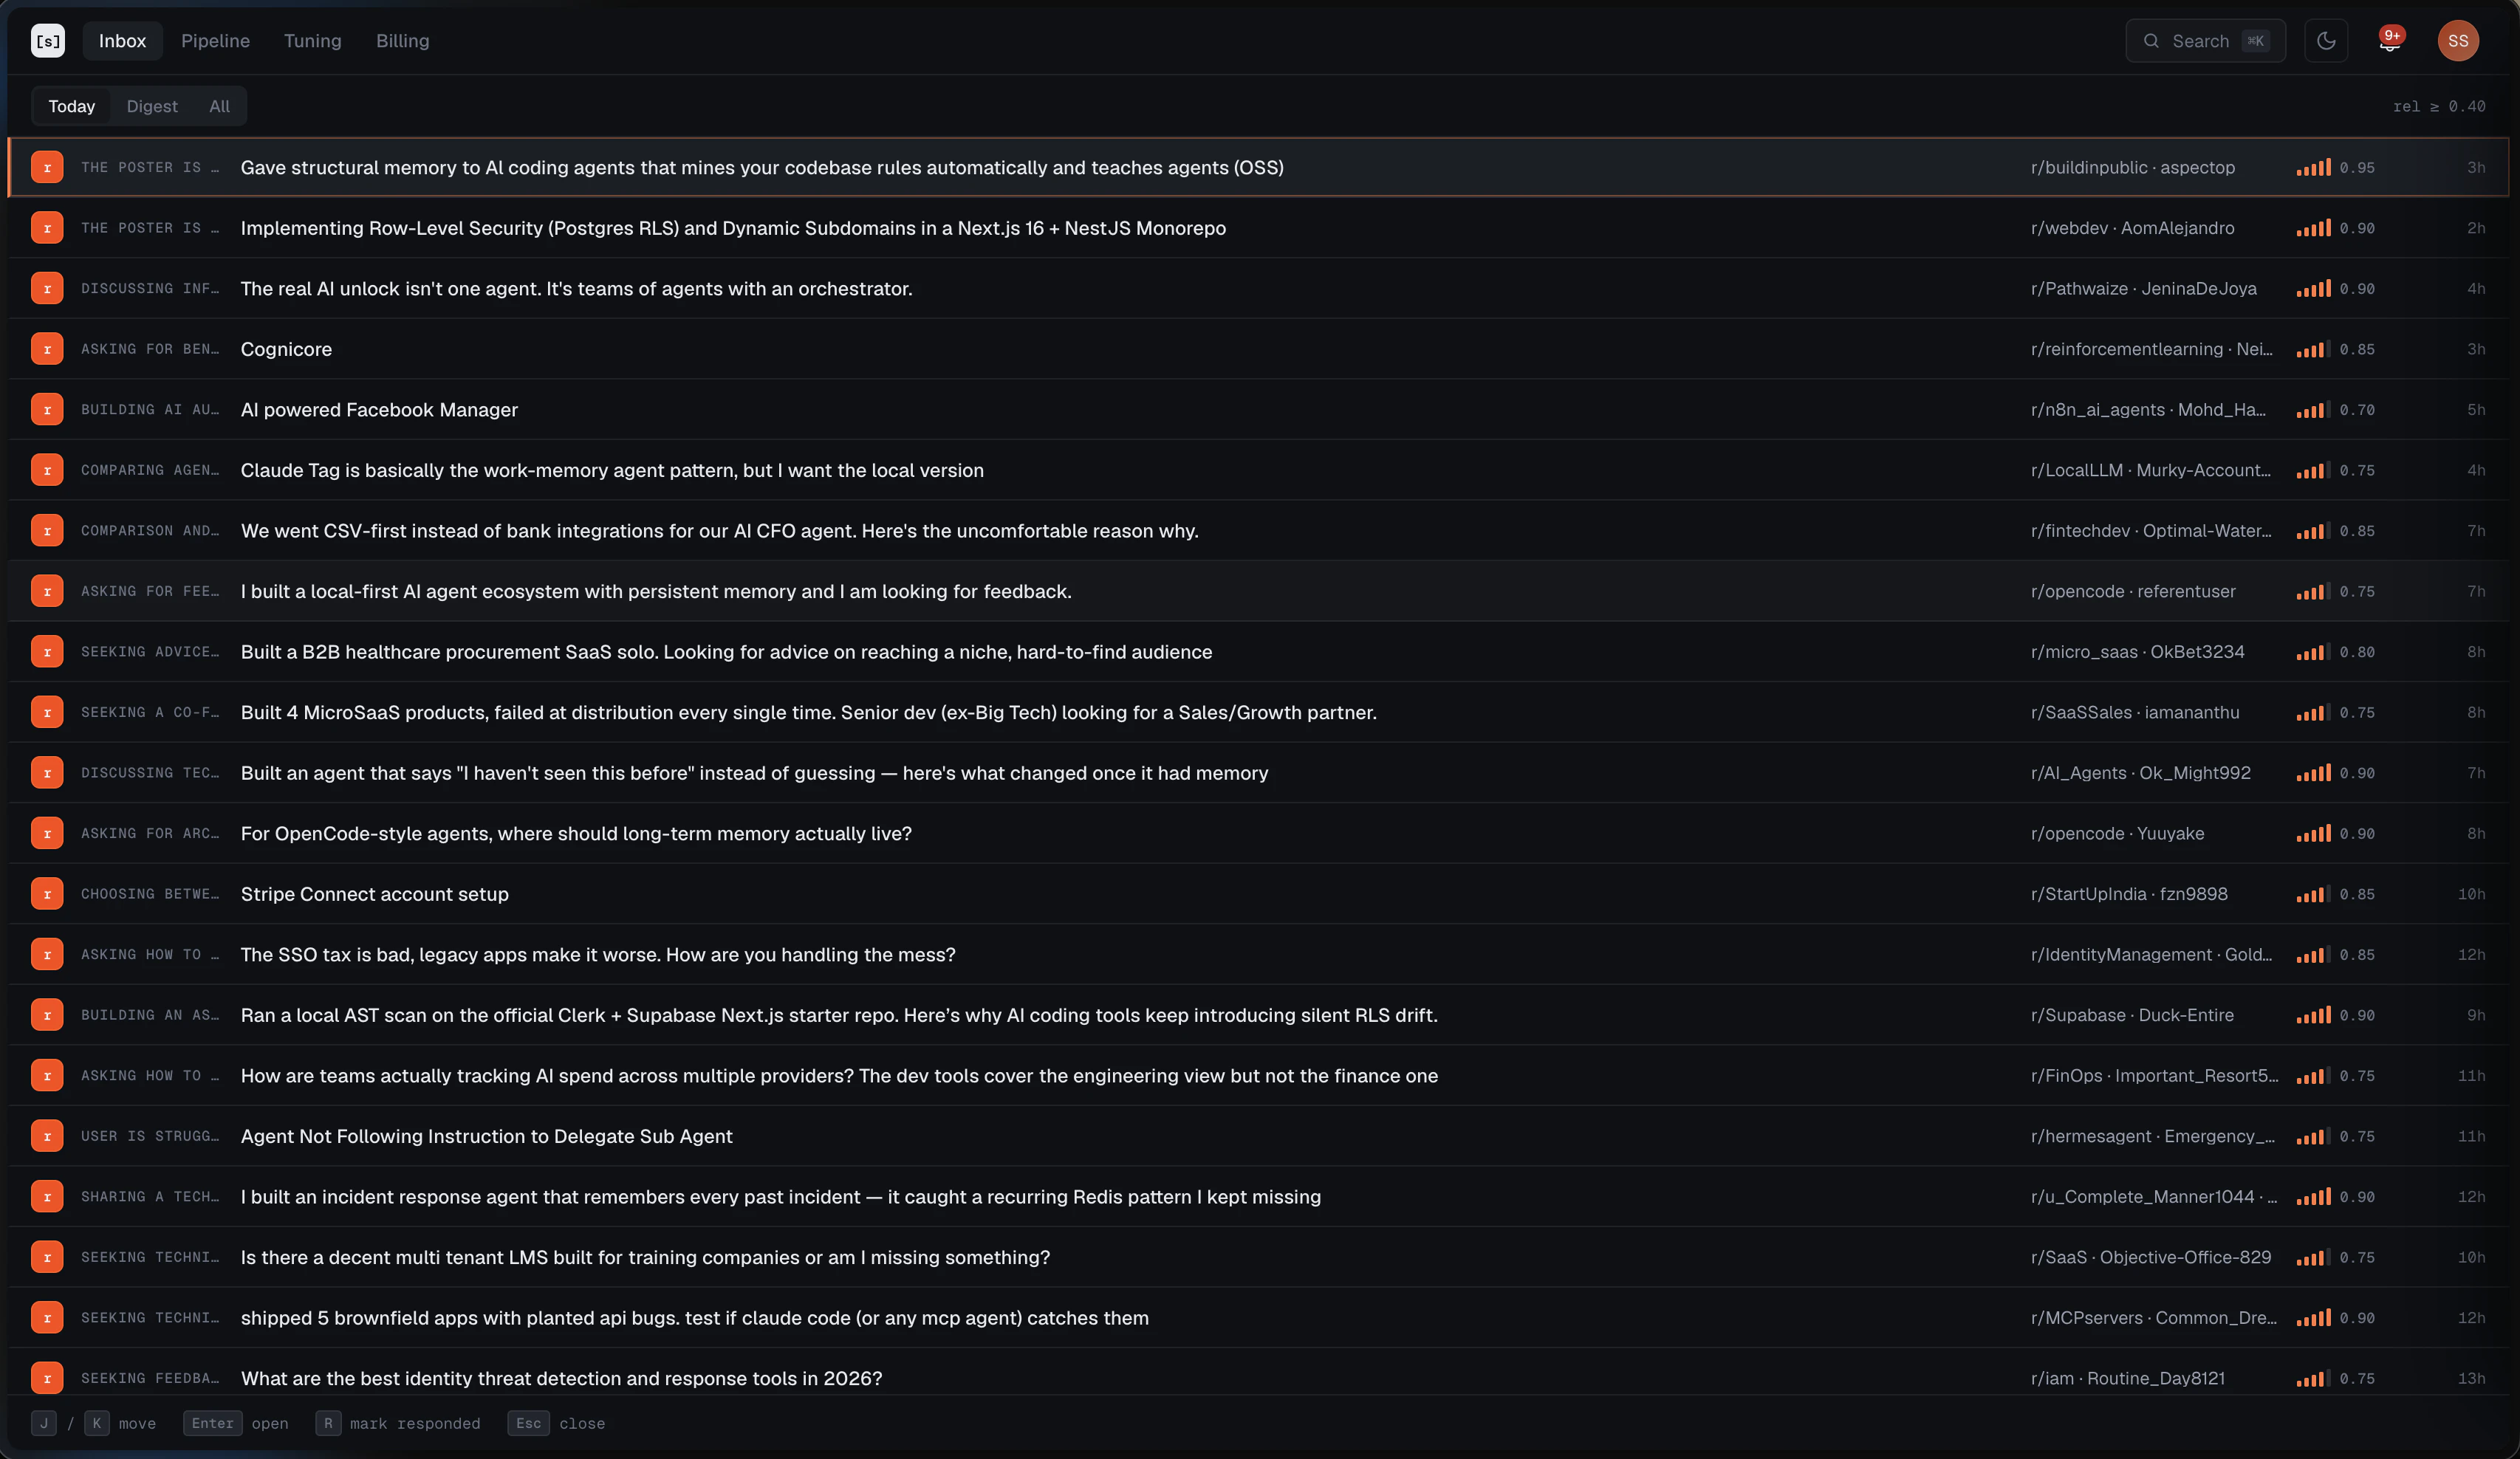This screenshot has height=1459, width=2520.
Task: Click the Reddit icon on AI powered Facebook Manager
Action: point(47,410)
